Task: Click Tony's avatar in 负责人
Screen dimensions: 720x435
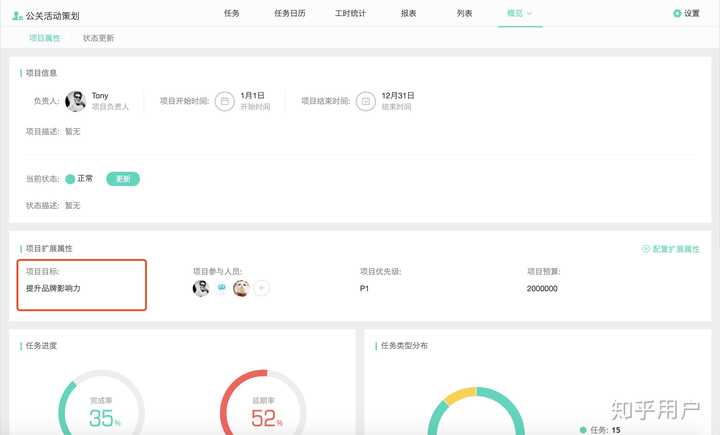Action: point(75,101)
